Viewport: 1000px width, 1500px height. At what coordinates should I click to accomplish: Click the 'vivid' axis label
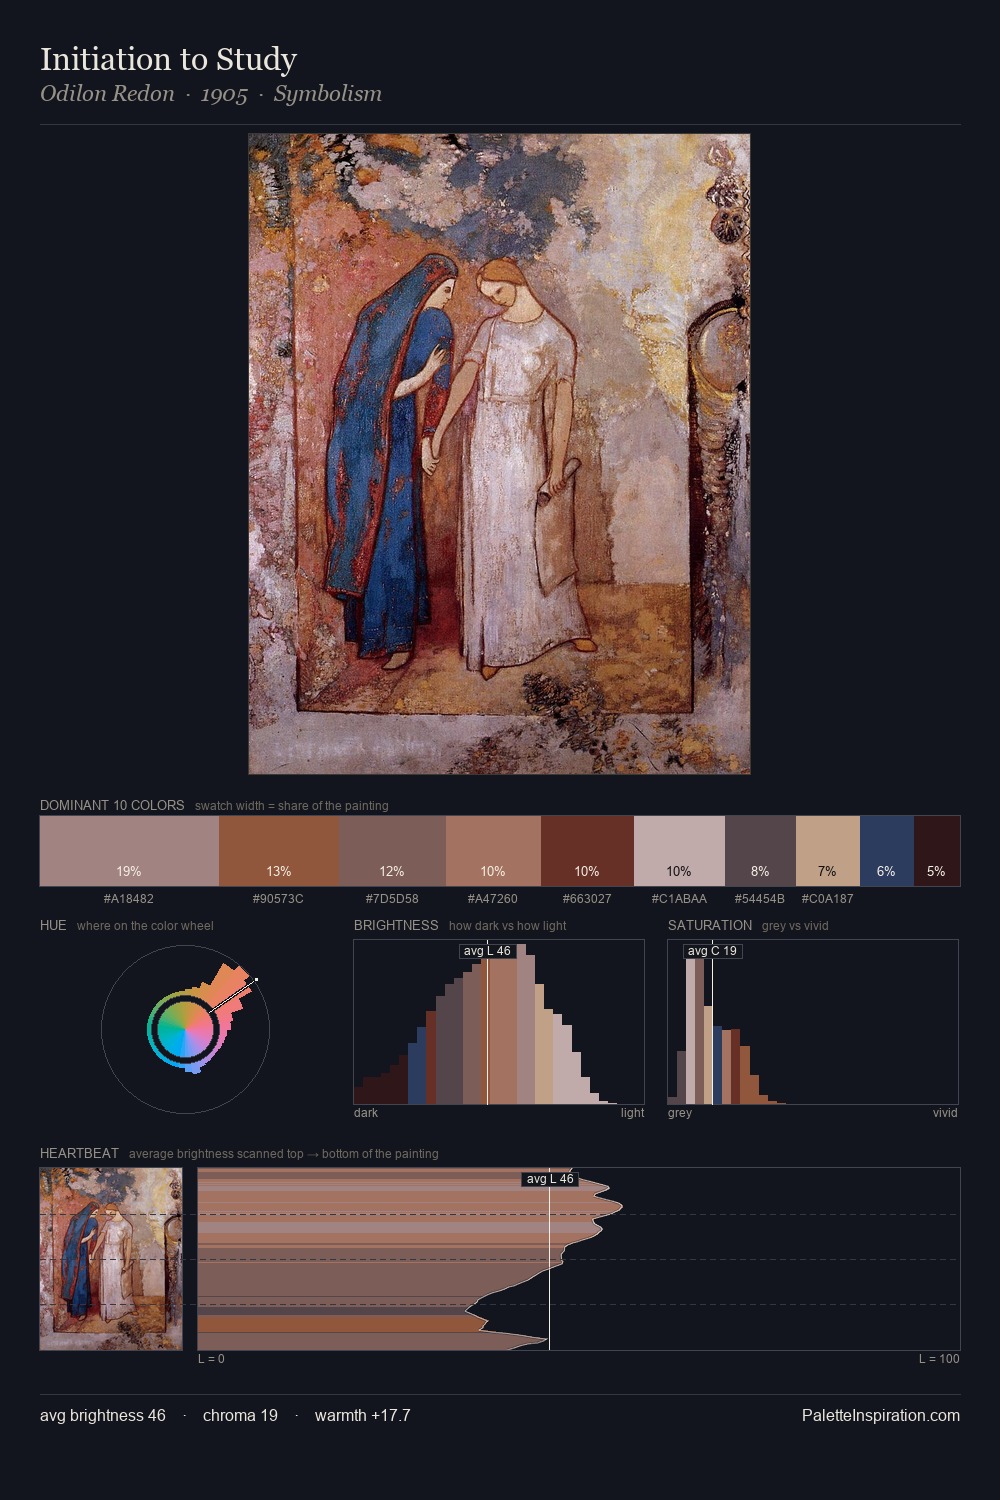pos(945,1113)
